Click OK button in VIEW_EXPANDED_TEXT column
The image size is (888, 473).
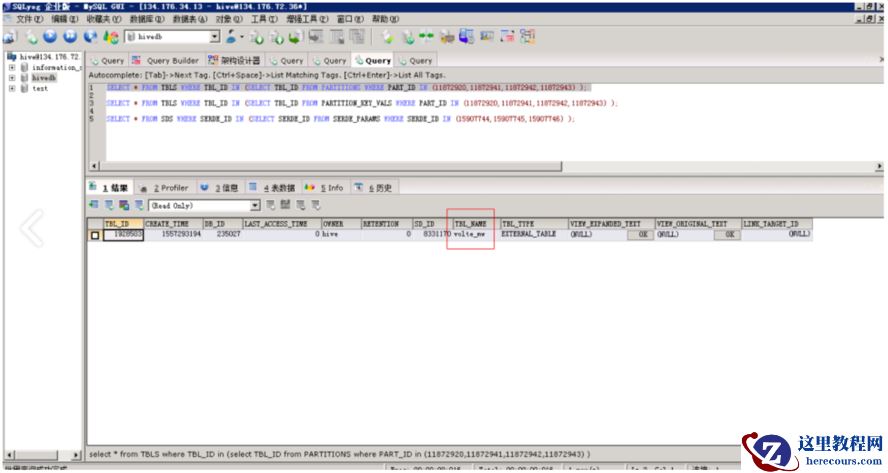(x=638, y=234)
